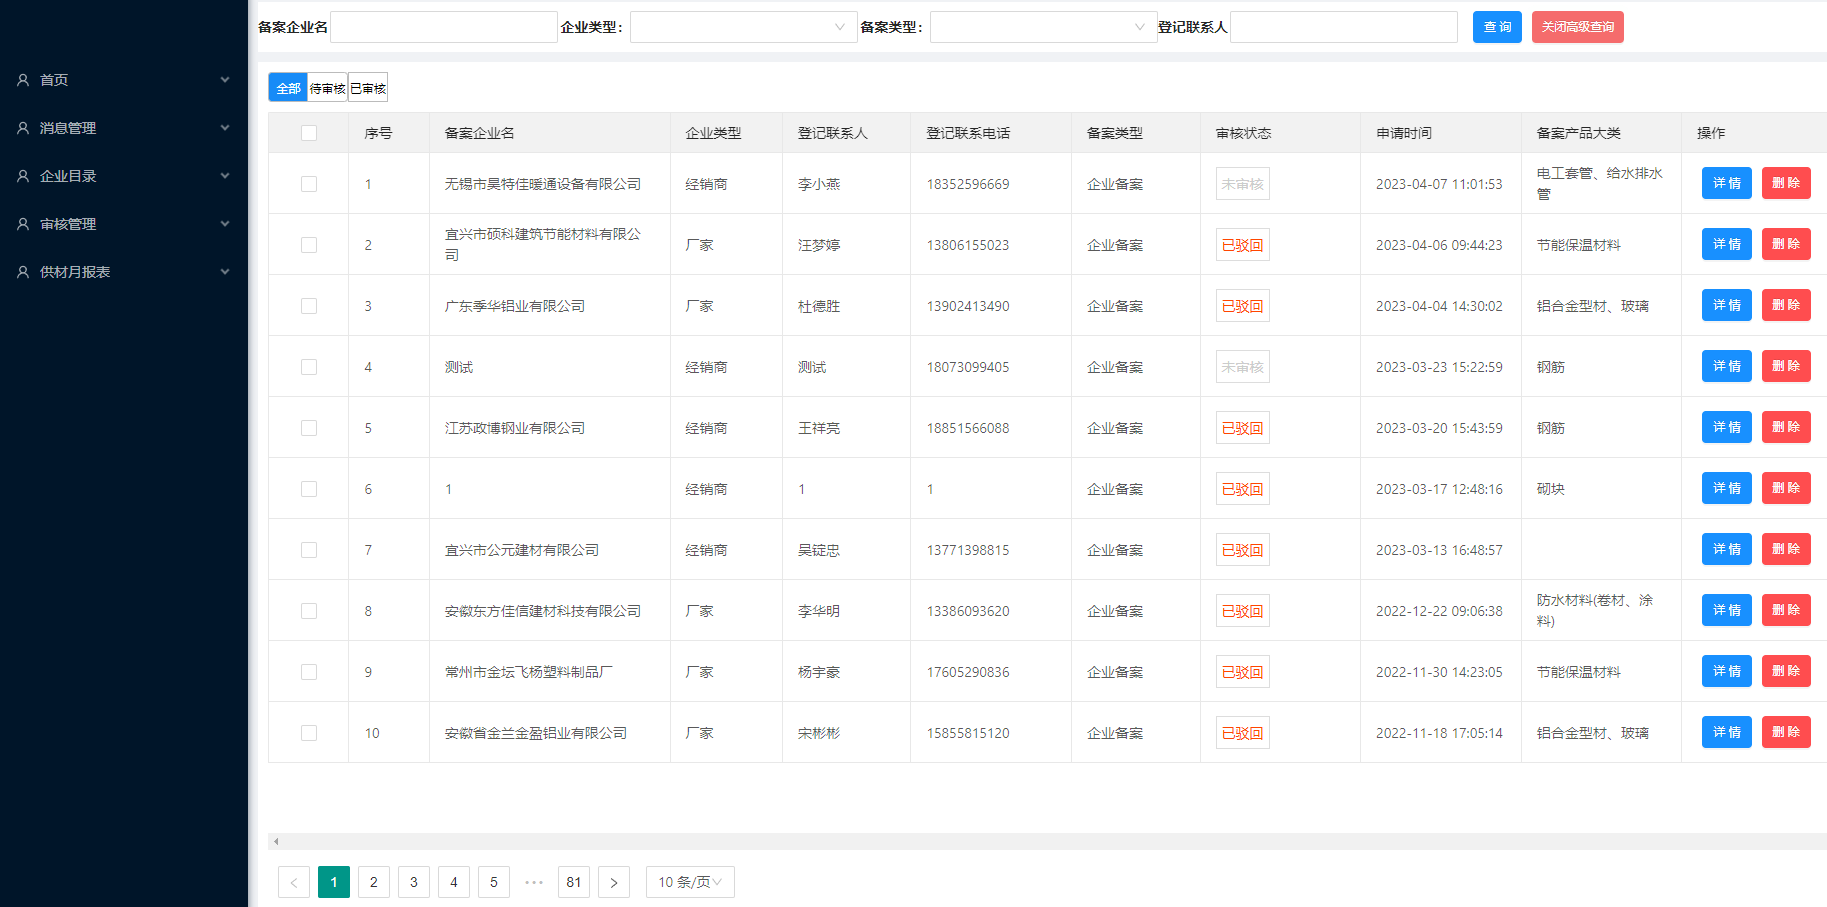Click the blue 查询 search button
Screen dimensions: 1827x907
(1496, 27)
